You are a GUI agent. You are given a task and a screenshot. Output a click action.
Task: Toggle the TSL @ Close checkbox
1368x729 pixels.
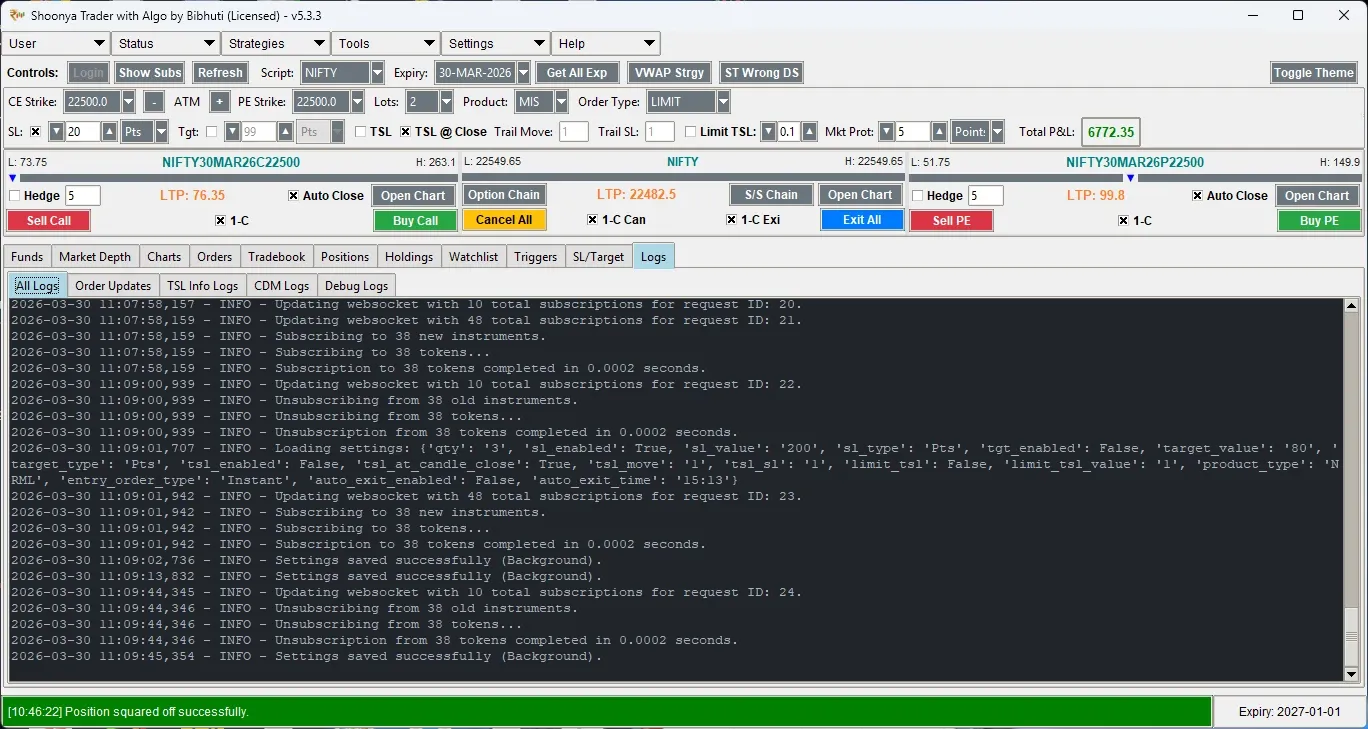[x=406, y=132]
